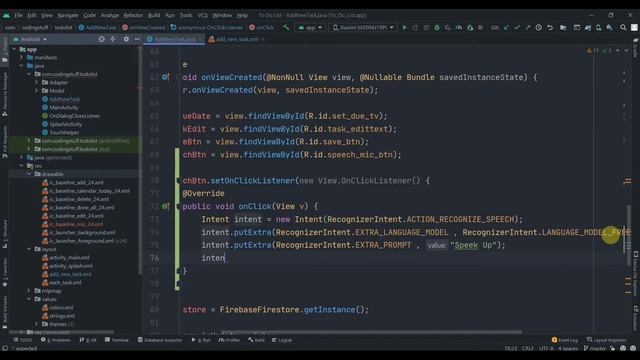Click the override gutter icon on the onViewCreated line
Image resolution: width=640 pixels, height=360 pixels.
pos(165,77)
